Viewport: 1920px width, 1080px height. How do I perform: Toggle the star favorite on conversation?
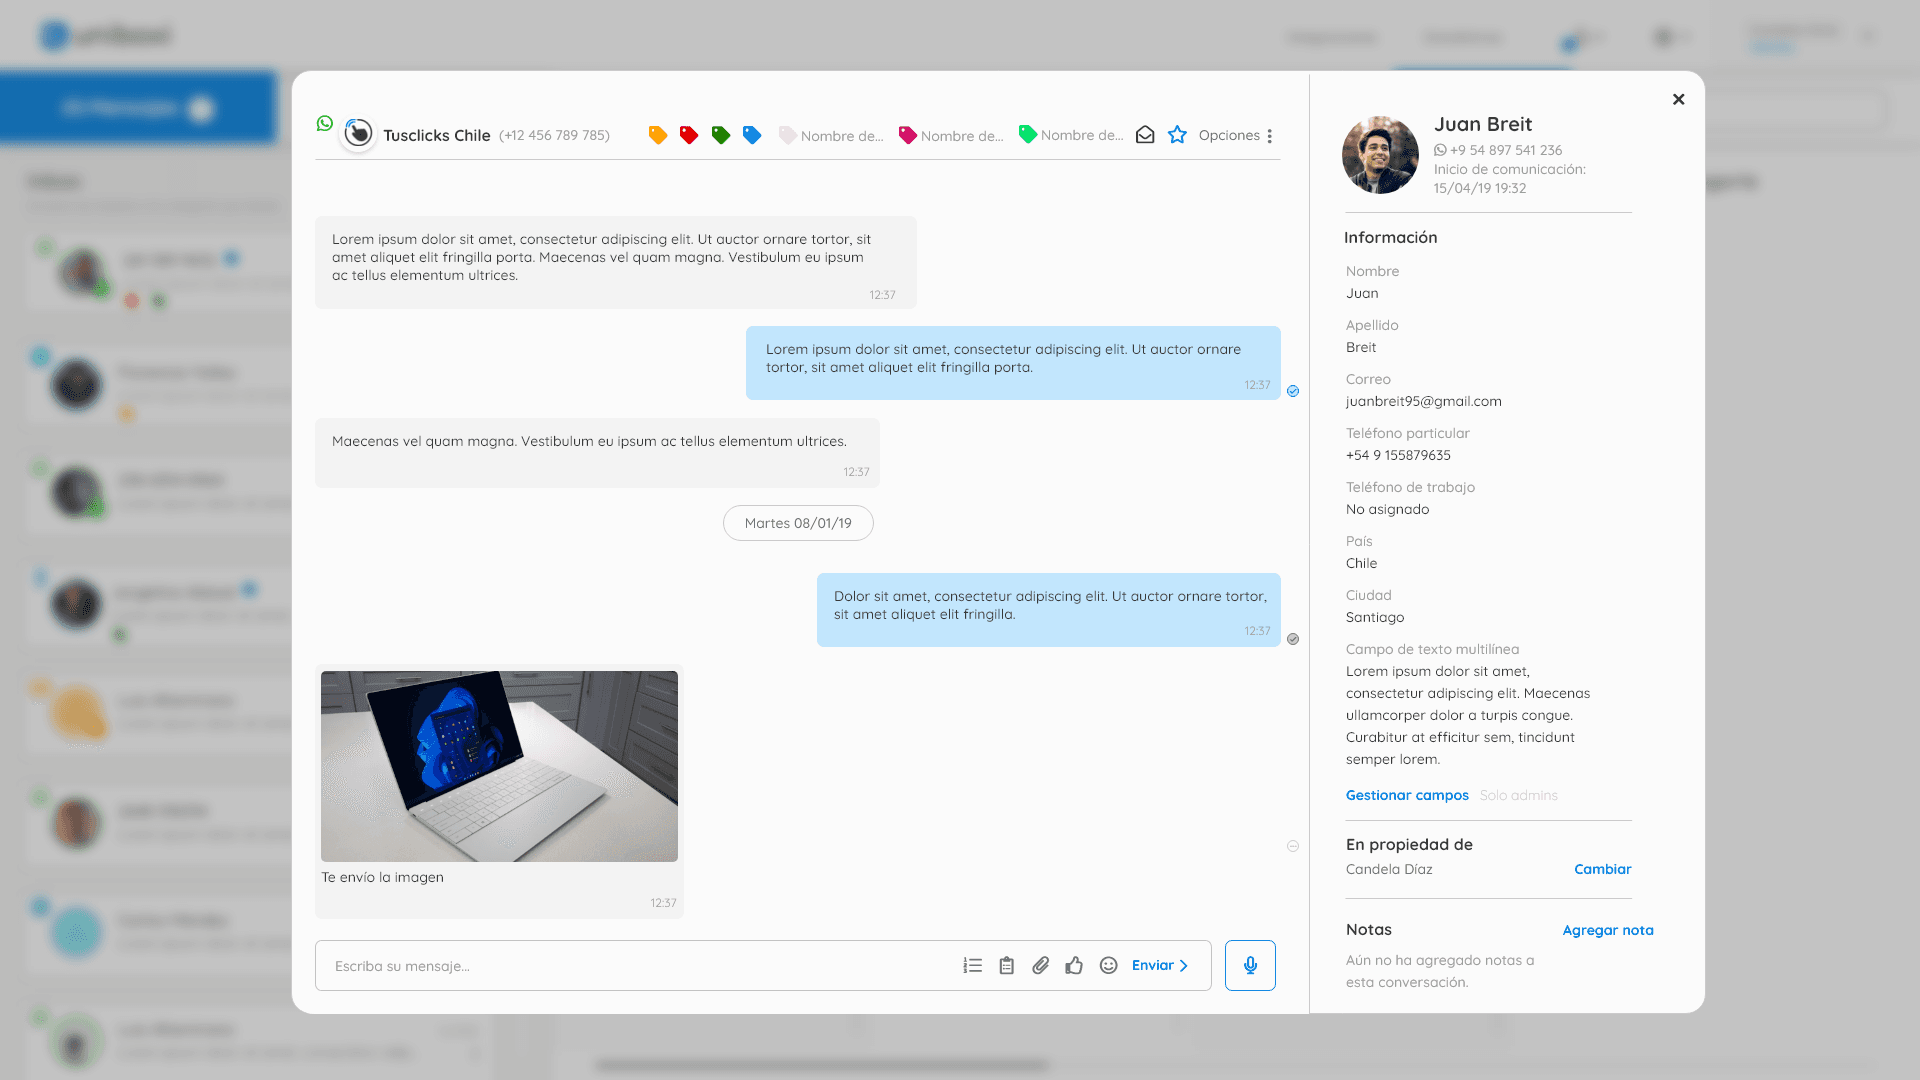[1177, 135]
